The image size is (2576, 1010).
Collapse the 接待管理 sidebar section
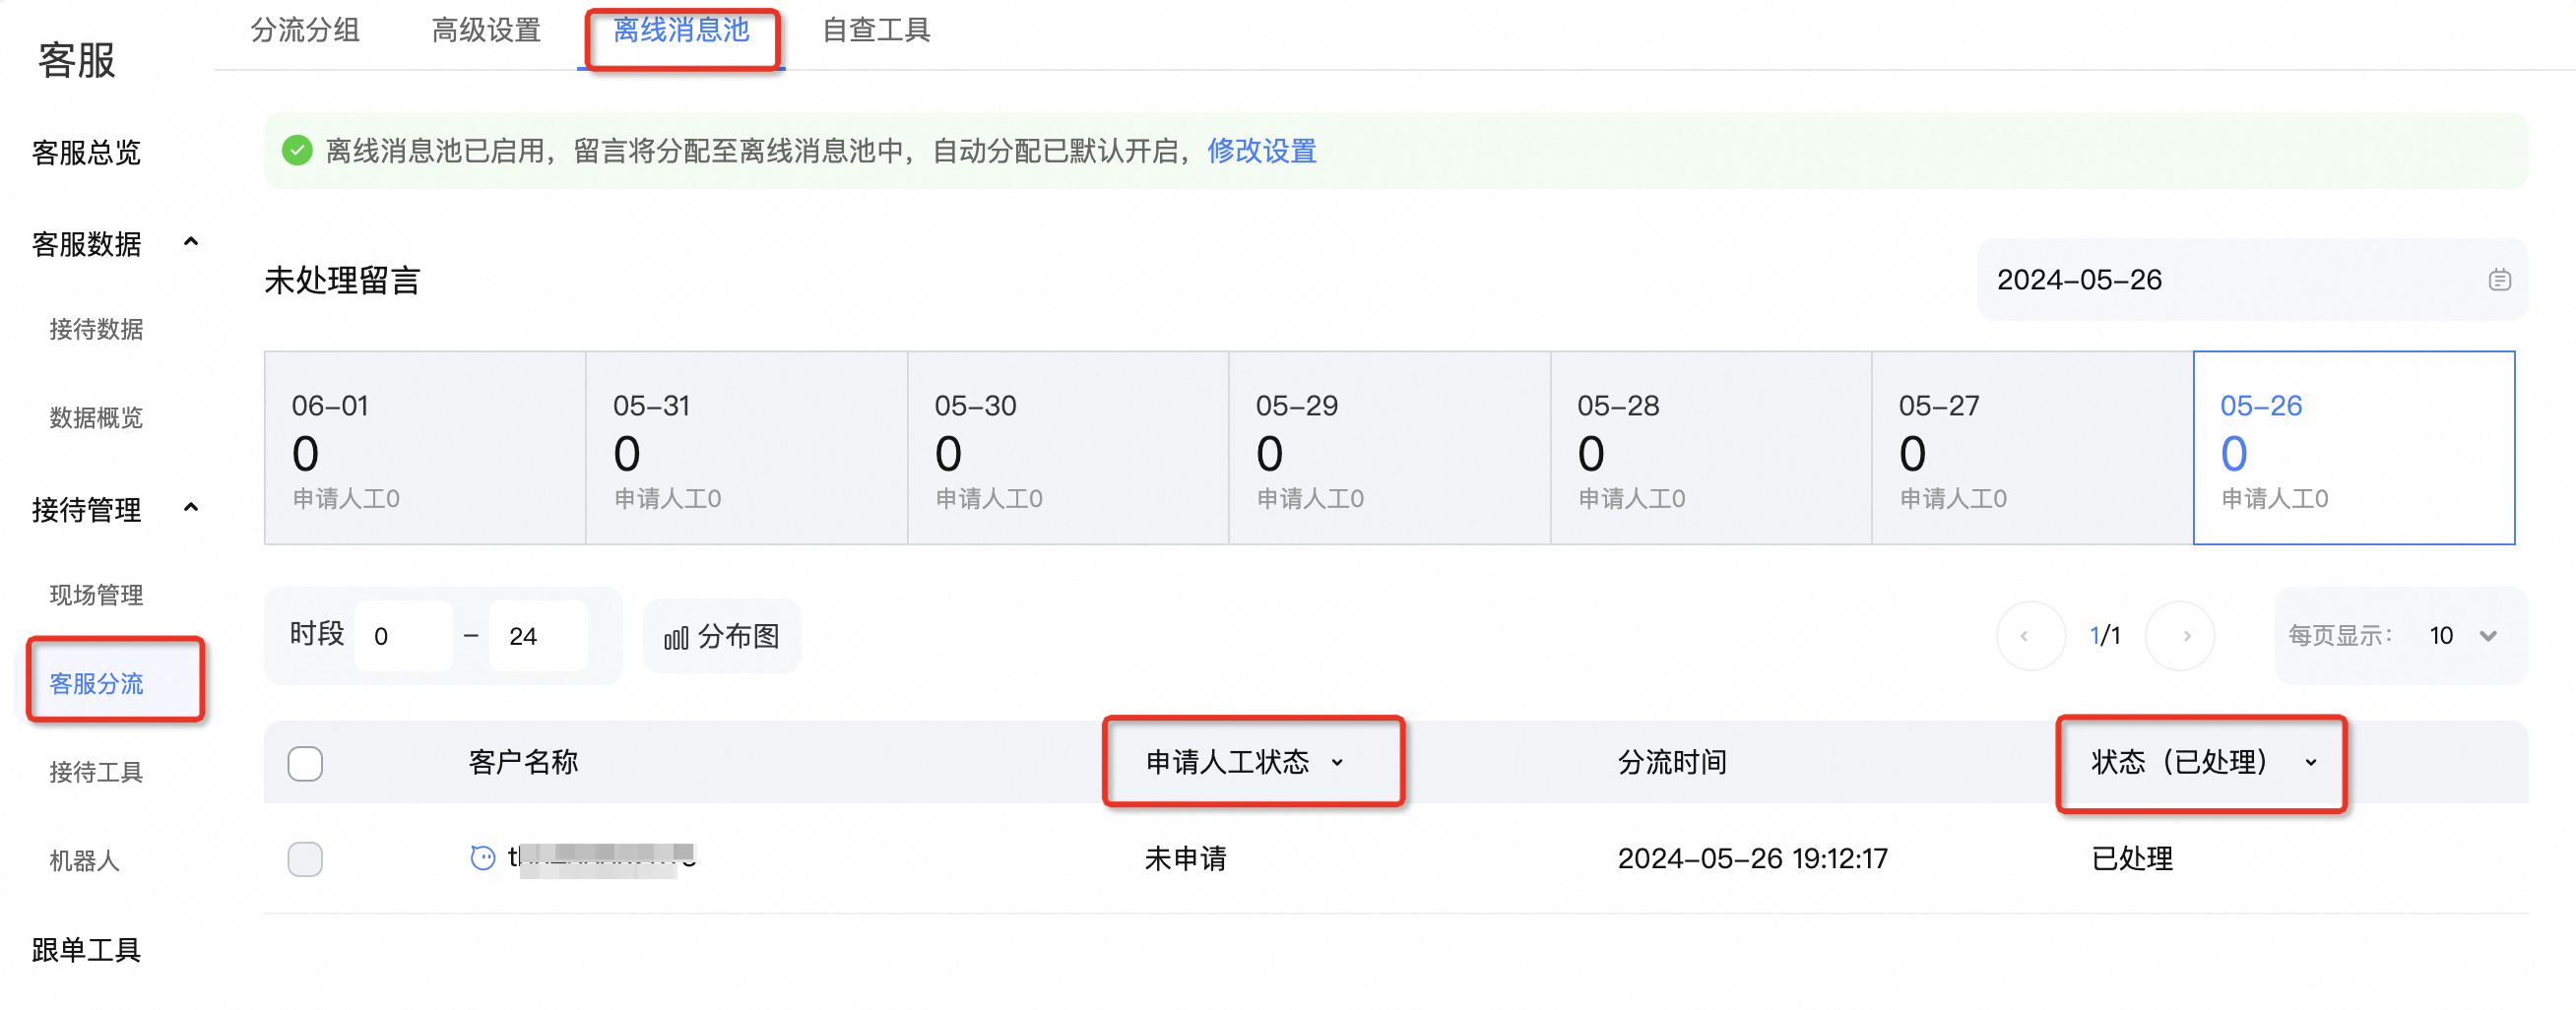[191, 508]
